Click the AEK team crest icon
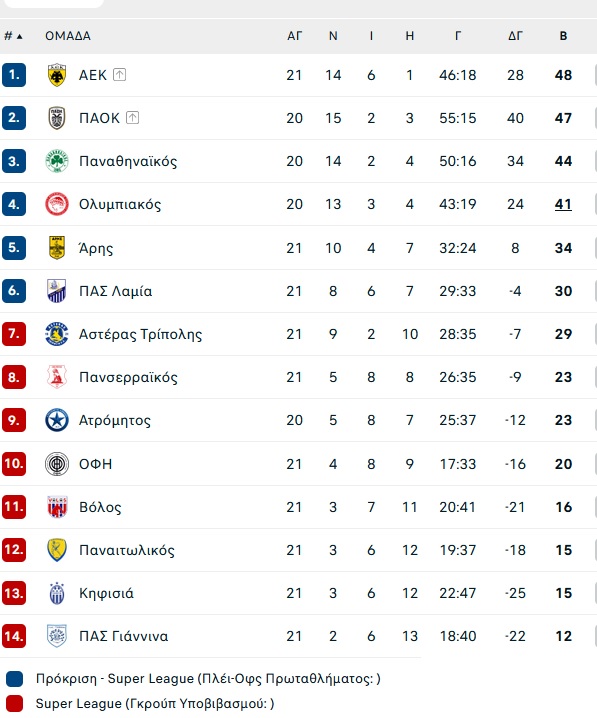The width and height of the screenshot is (597, 718). point(57,75)
